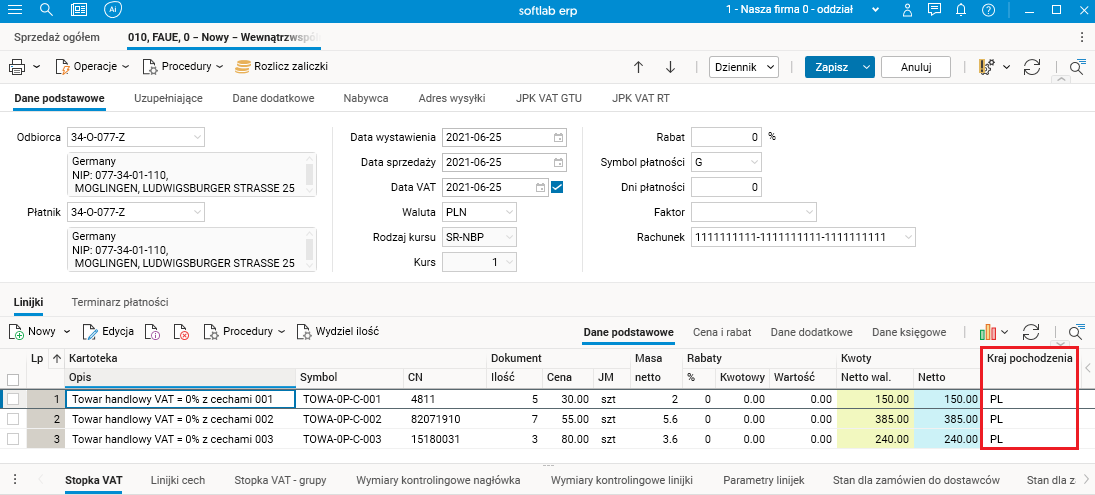Open the Linijki cech bottom tab
The height and width of the screenshot is (495, 1095).
[x=178, y=480]
